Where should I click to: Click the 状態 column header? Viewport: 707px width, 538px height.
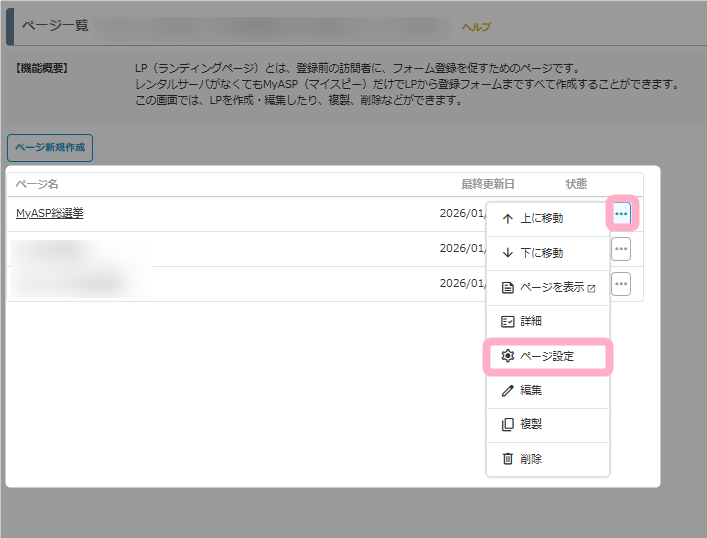pos(576,184)
